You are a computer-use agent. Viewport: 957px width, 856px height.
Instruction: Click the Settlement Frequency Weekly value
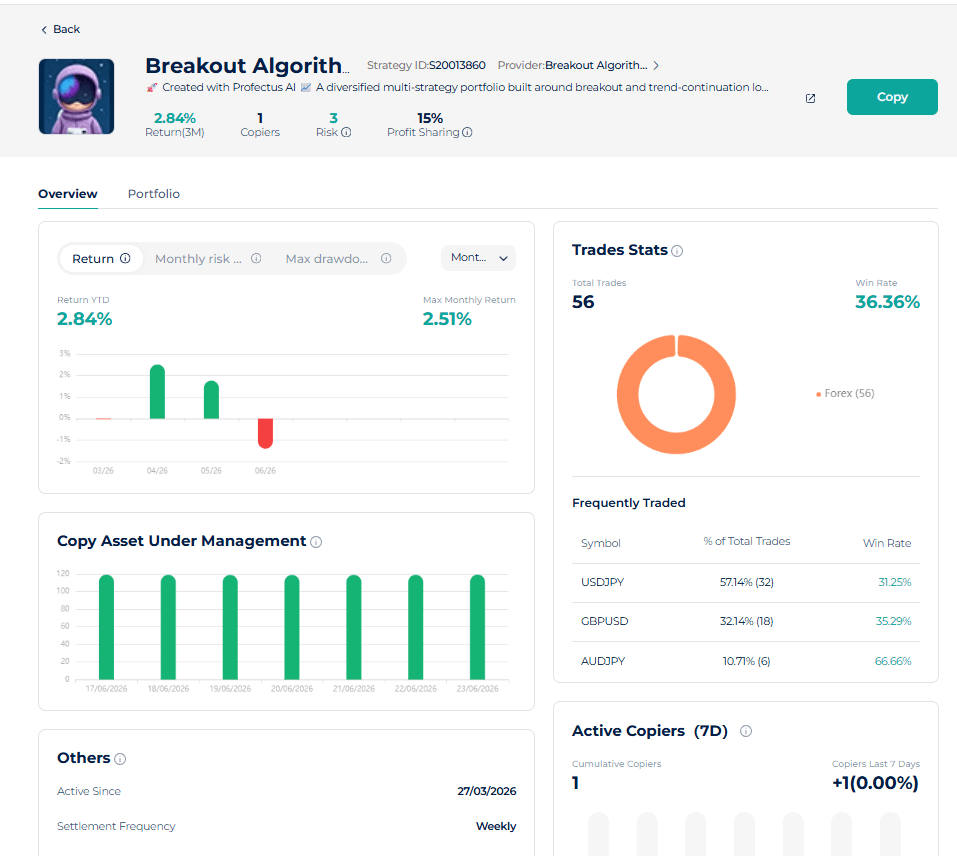[496, 826]
